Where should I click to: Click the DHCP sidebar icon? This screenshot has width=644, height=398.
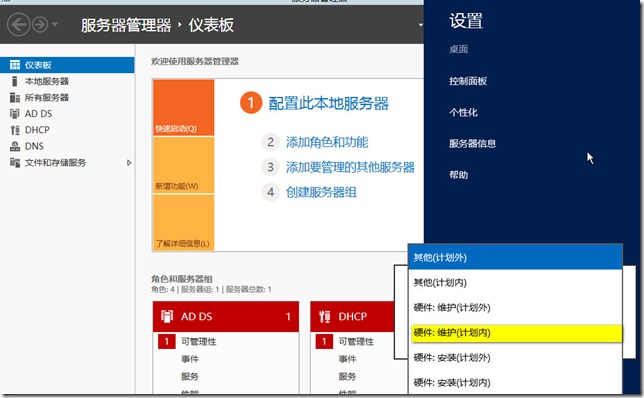click(15, 130)
